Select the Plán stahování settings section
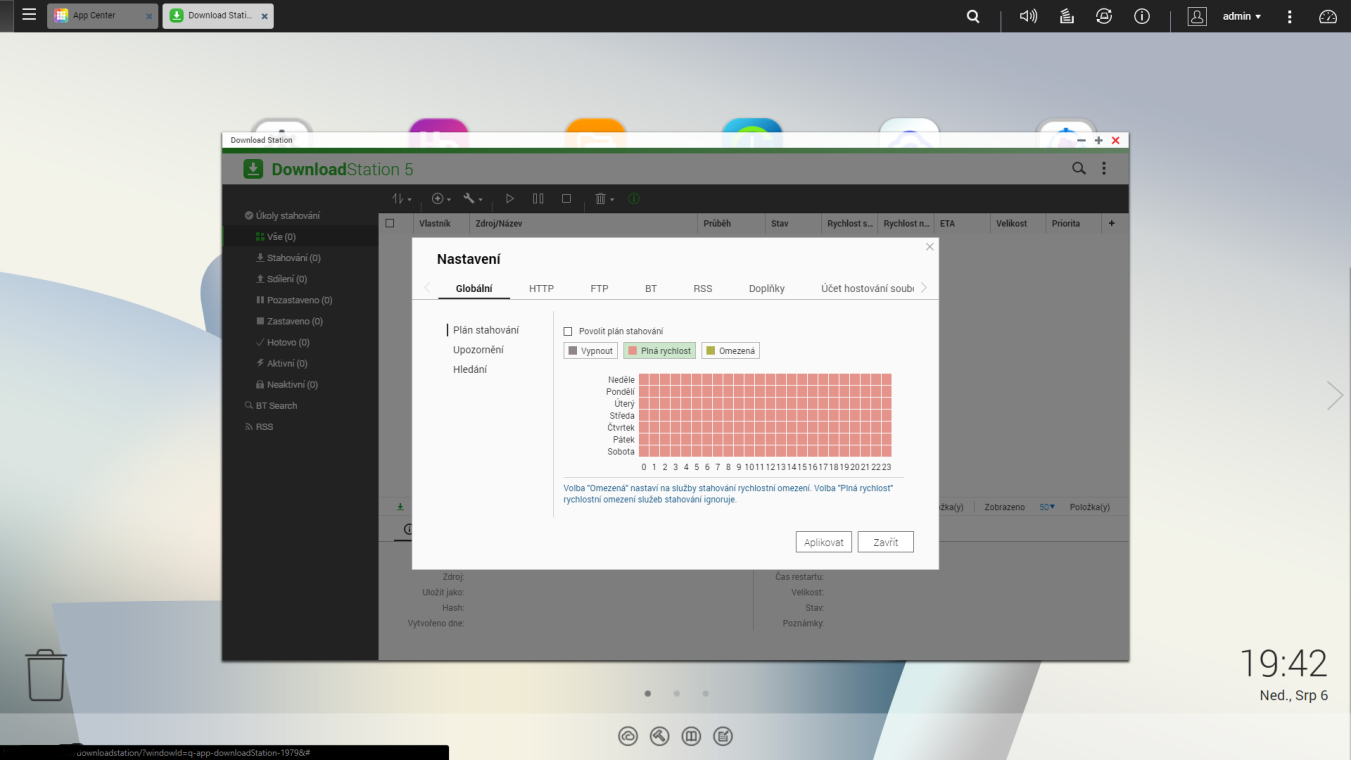The width and height of the screenshot is (1351, 760). click(x=486, y=330)
